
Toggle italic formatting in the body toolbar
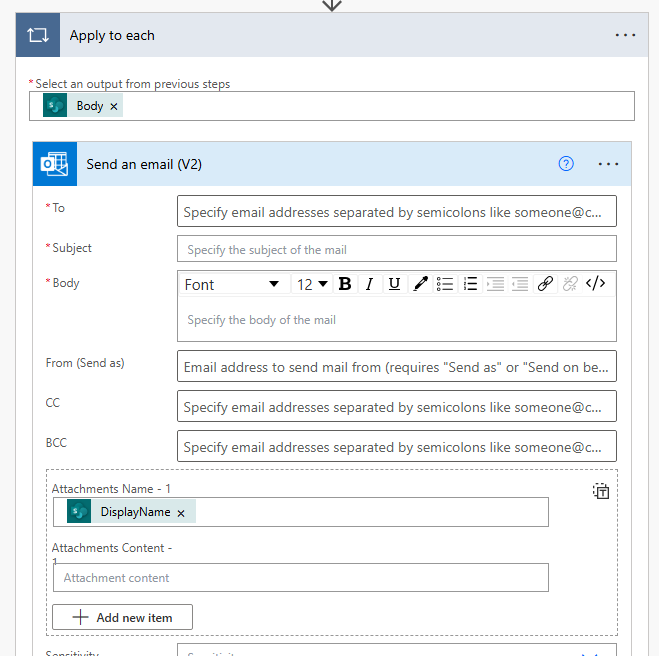pyautogui.click(x=369, y=284)
